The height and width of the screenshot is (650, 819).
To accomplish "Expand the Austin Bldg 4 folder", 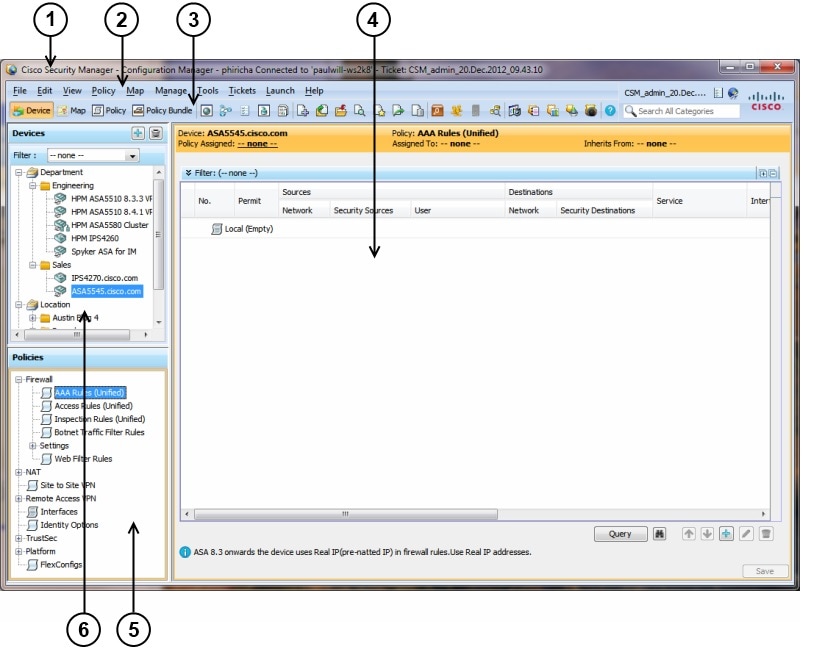I will coord(32,318).
